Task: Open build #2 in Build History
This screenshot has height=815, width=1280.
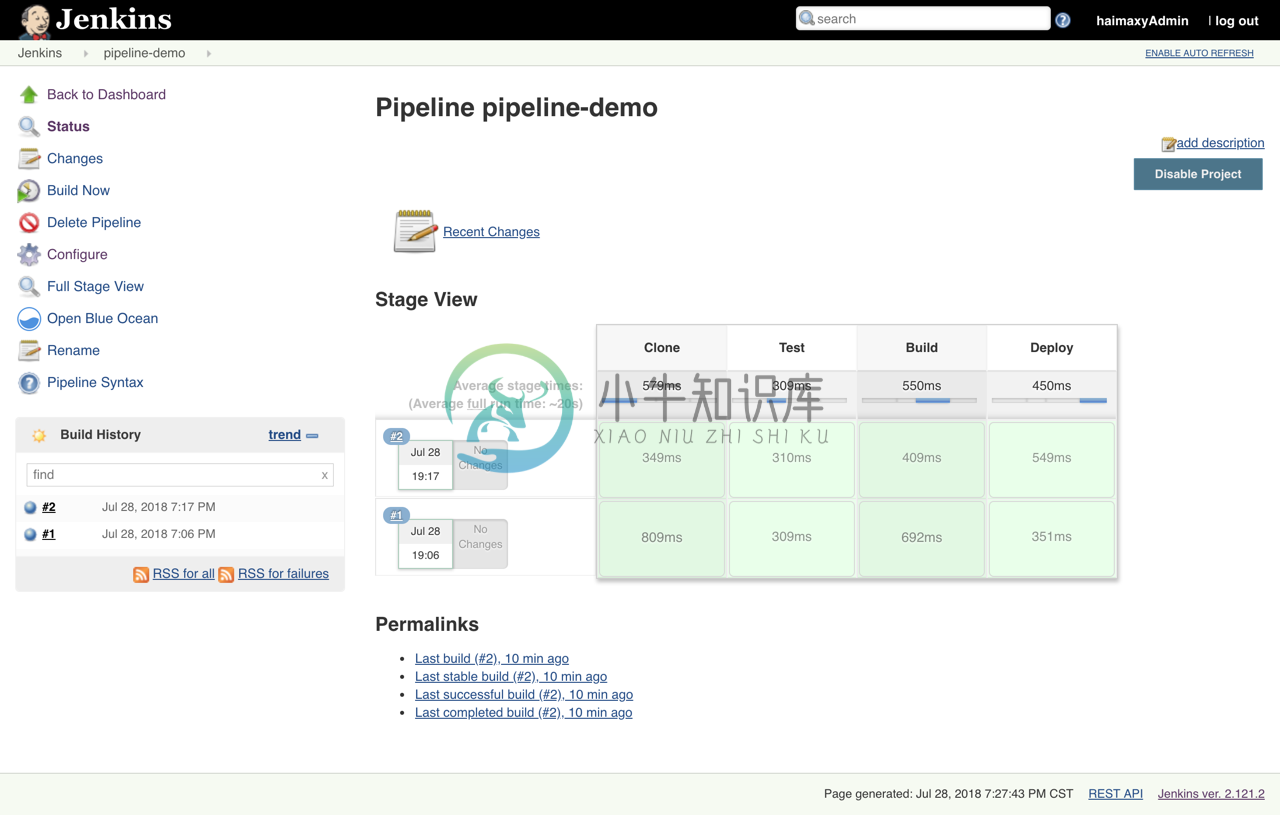Action: [x=48, y=507]
